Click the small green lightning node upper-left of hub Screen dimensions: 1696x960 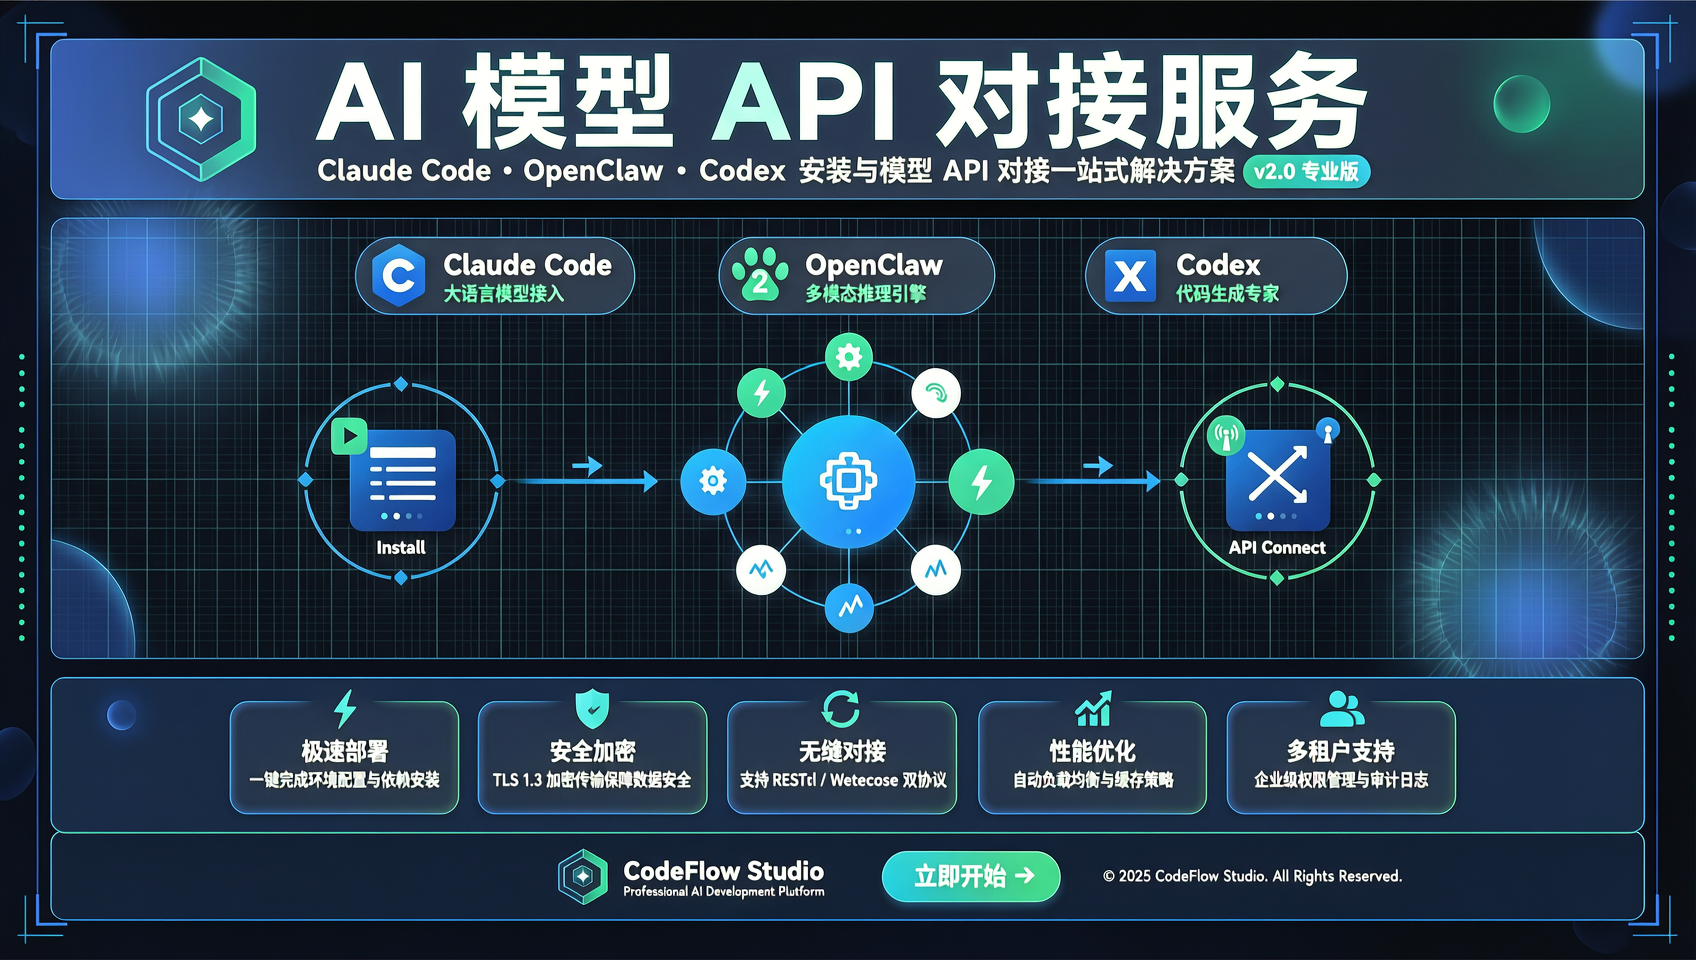pyautogui.click(x=762, y=392)
